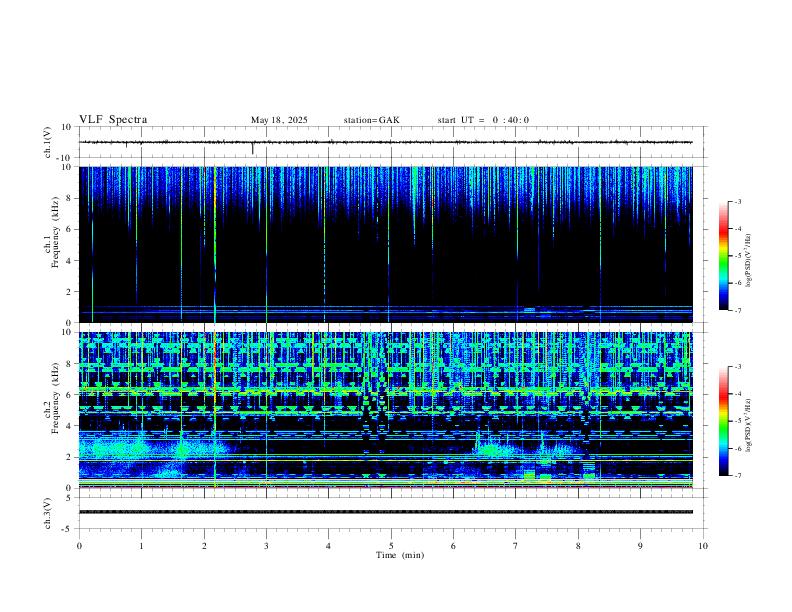Click the "8" kHz tick on ch.1 spectrogram axis

(69, 198)
